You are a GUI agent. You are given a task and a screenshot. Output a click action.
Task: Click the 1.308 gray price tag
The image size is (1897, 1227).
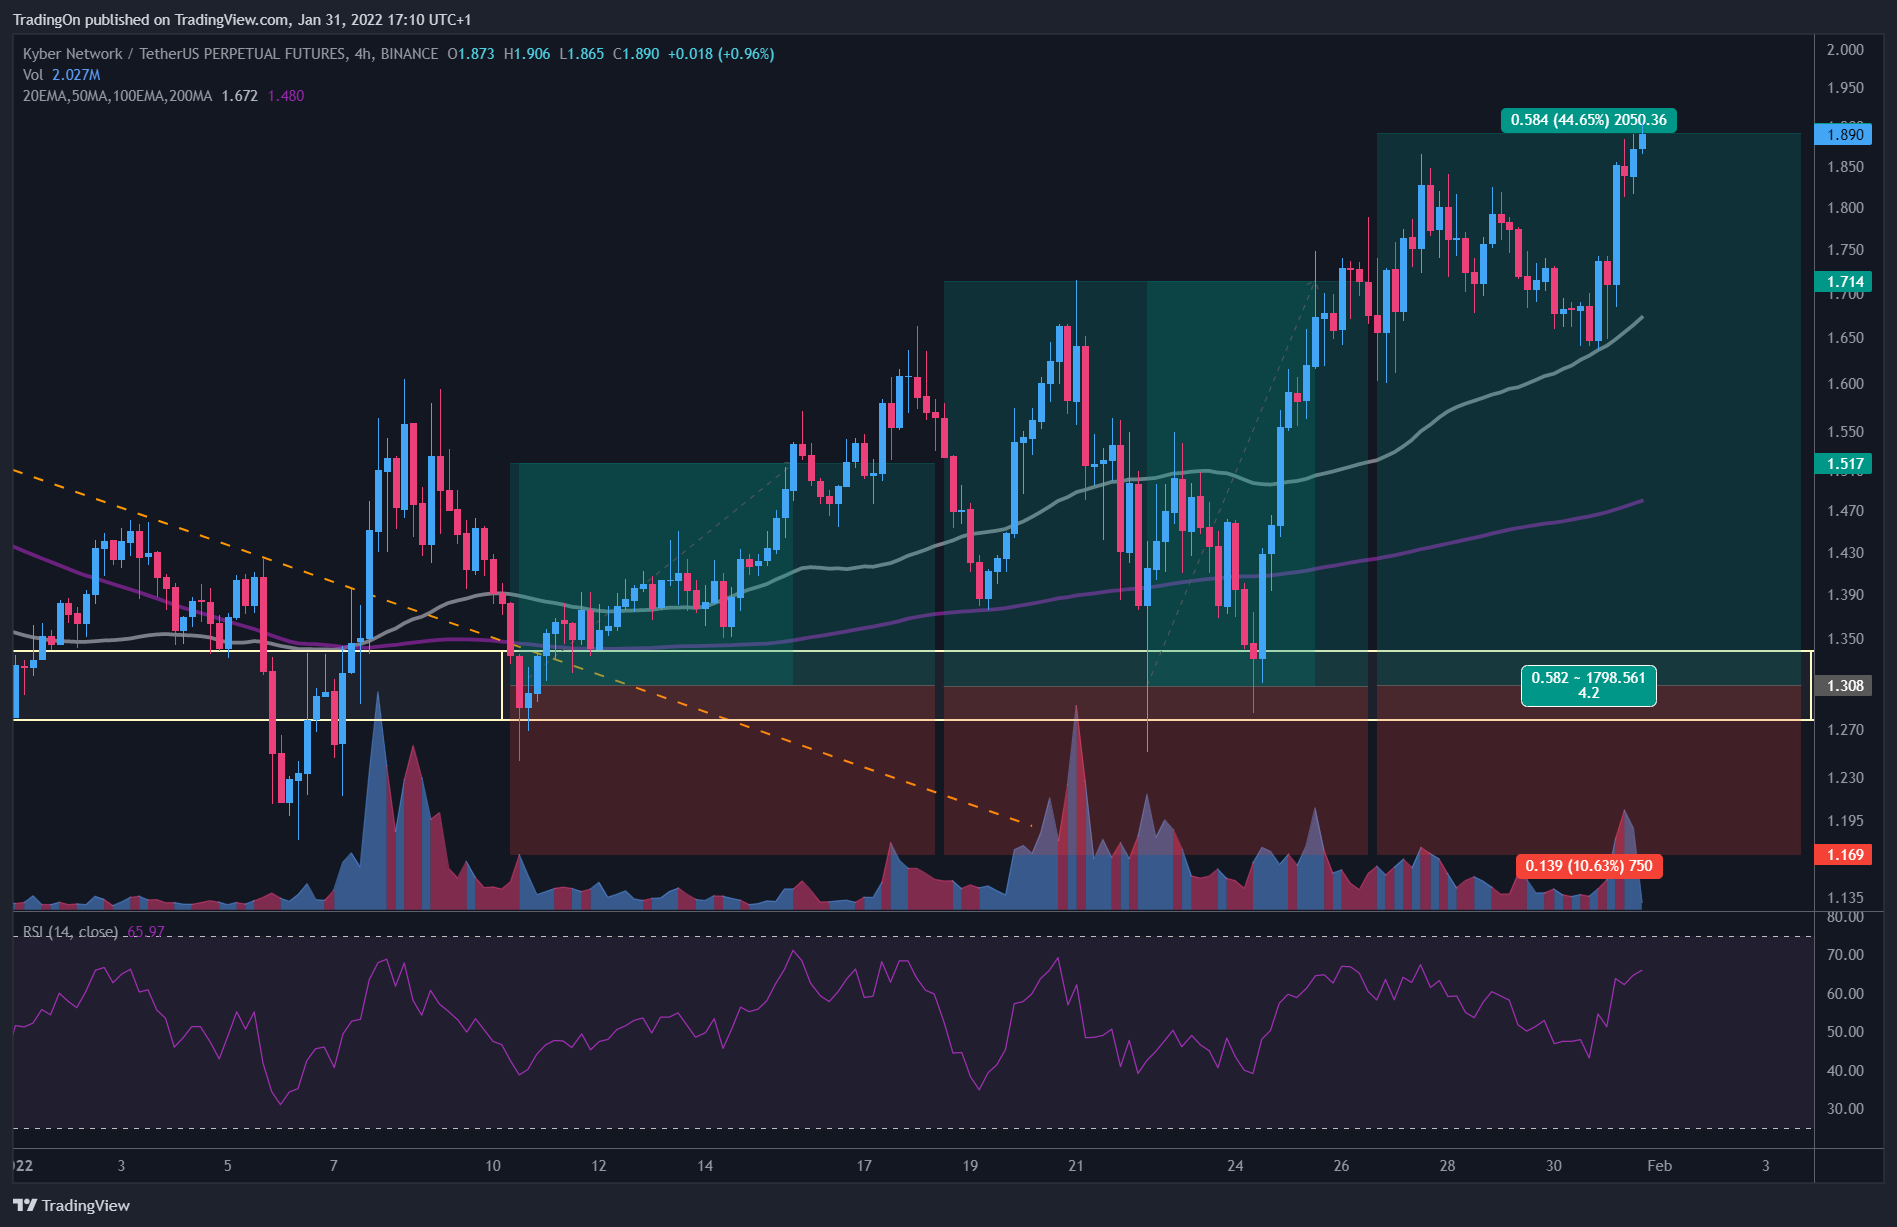click(x=1844, y=686)
